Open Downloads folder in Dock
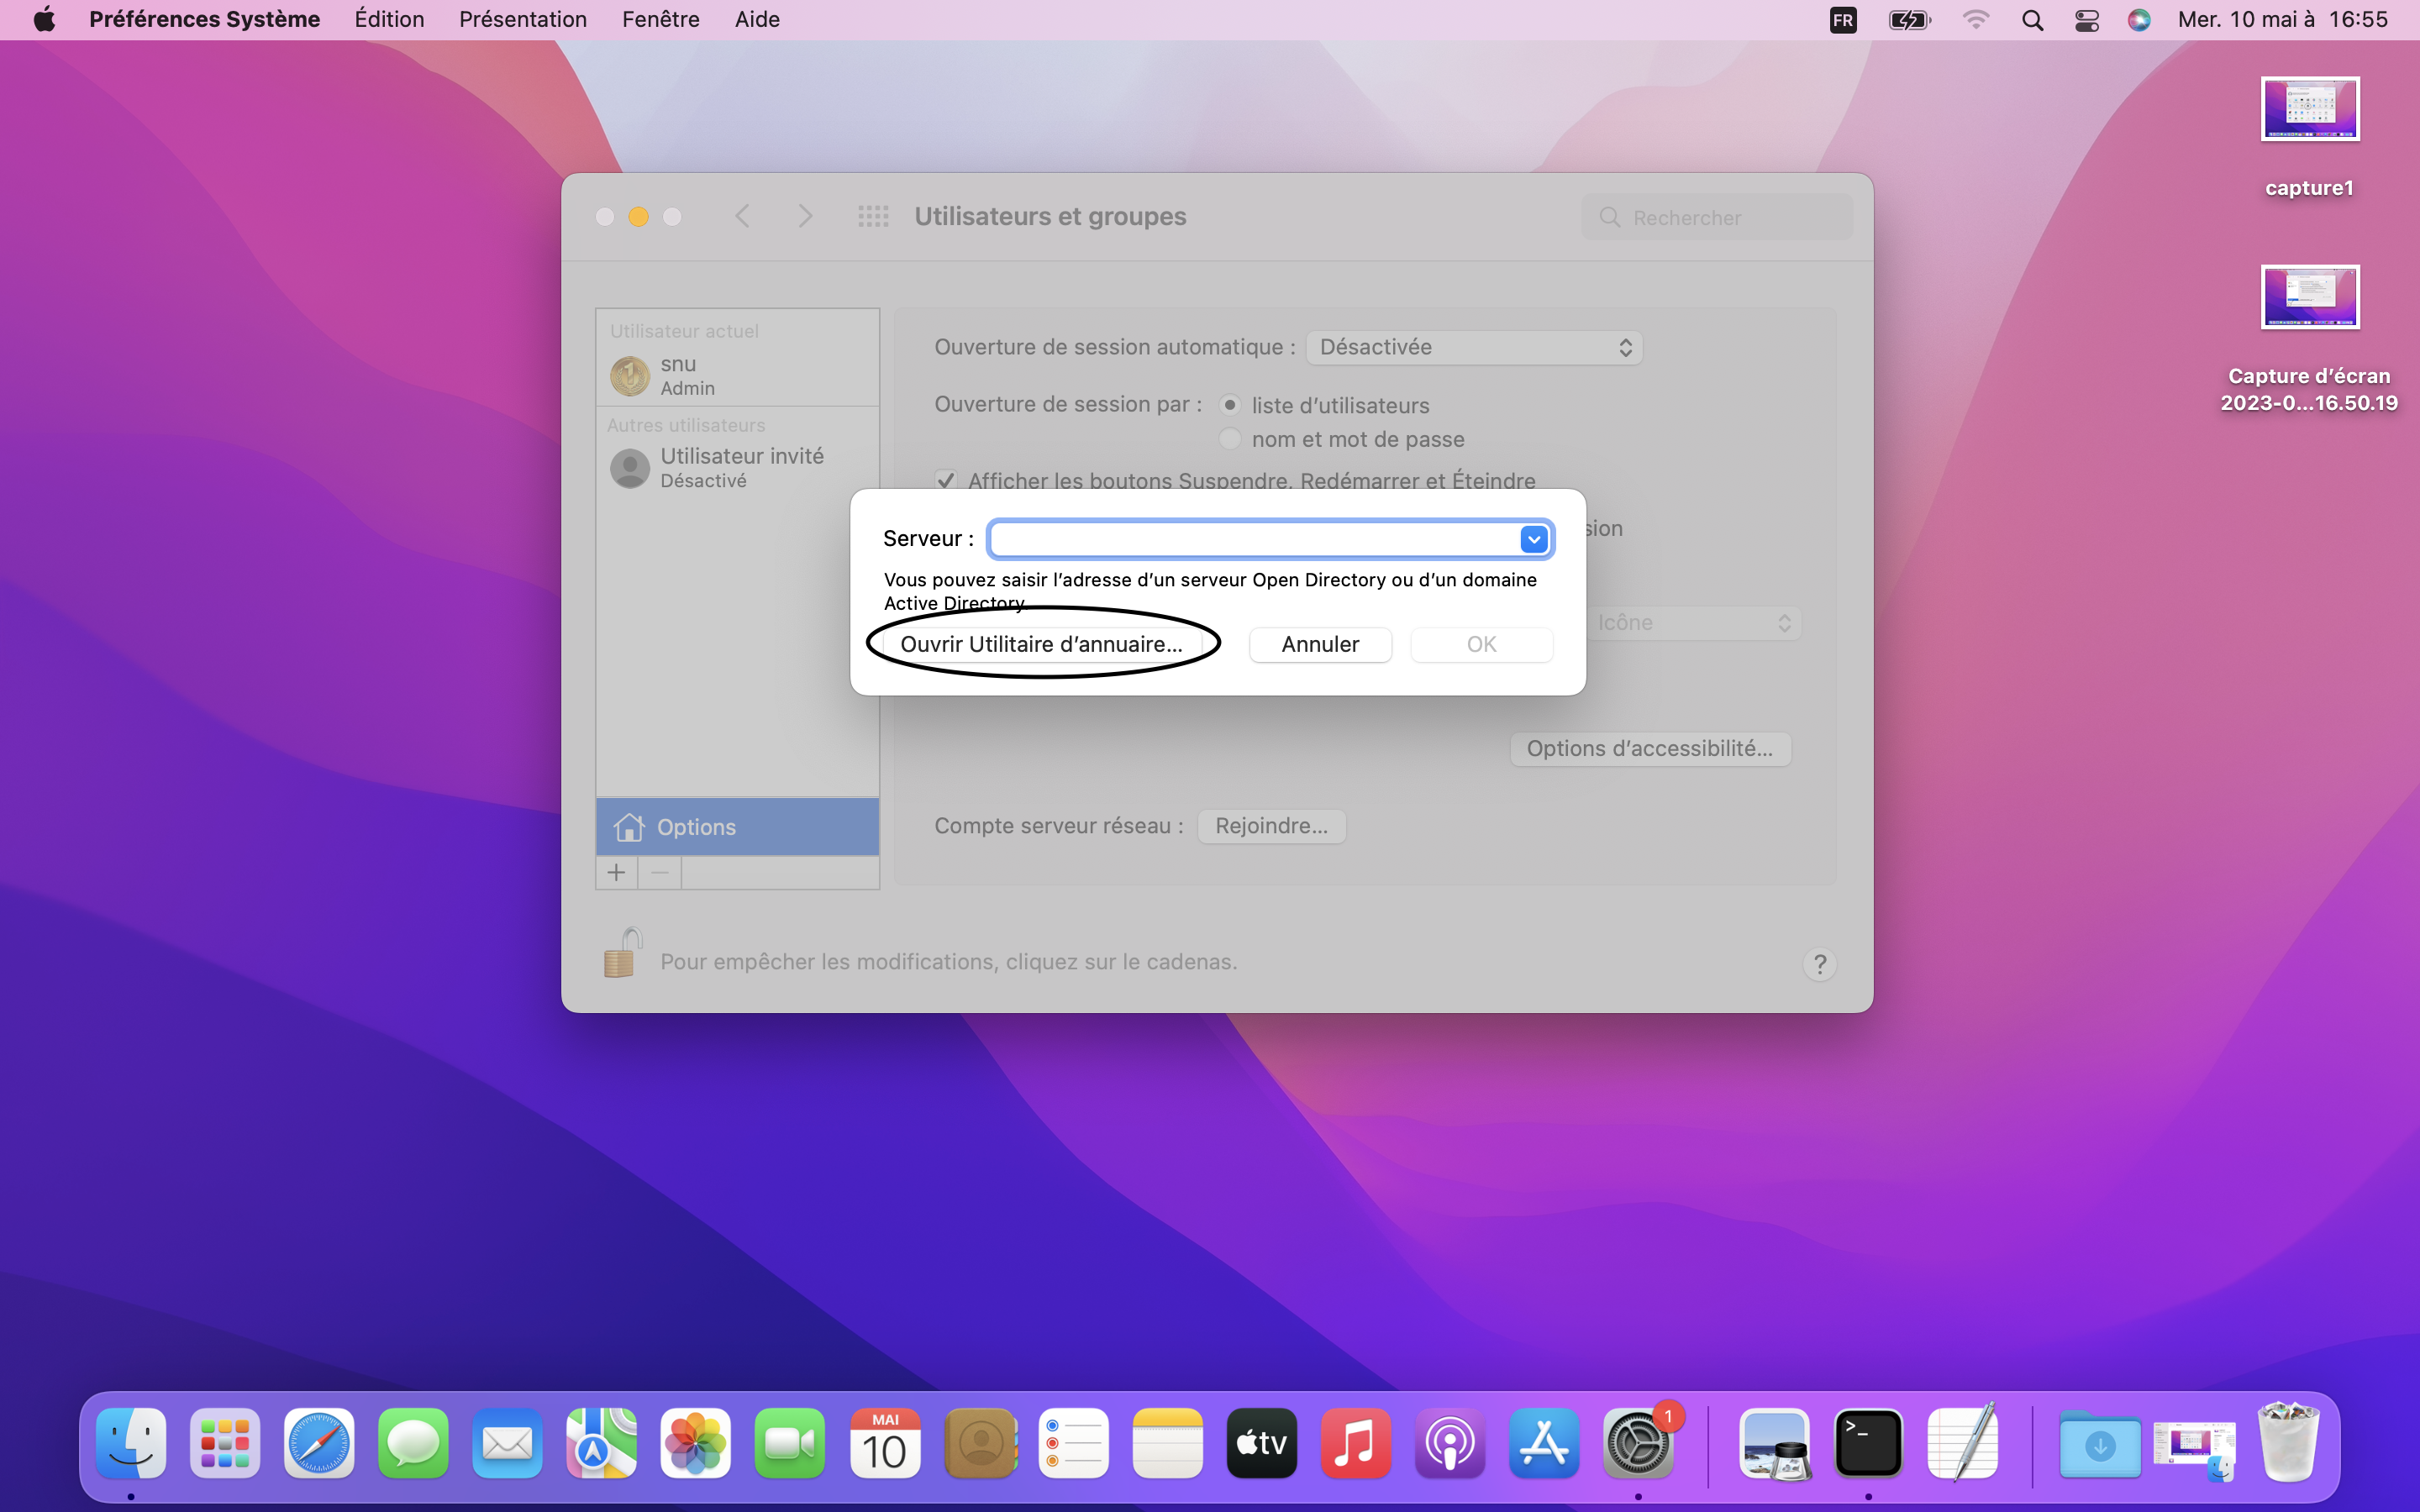 pyautogui.click(x=2100, y=1443)
